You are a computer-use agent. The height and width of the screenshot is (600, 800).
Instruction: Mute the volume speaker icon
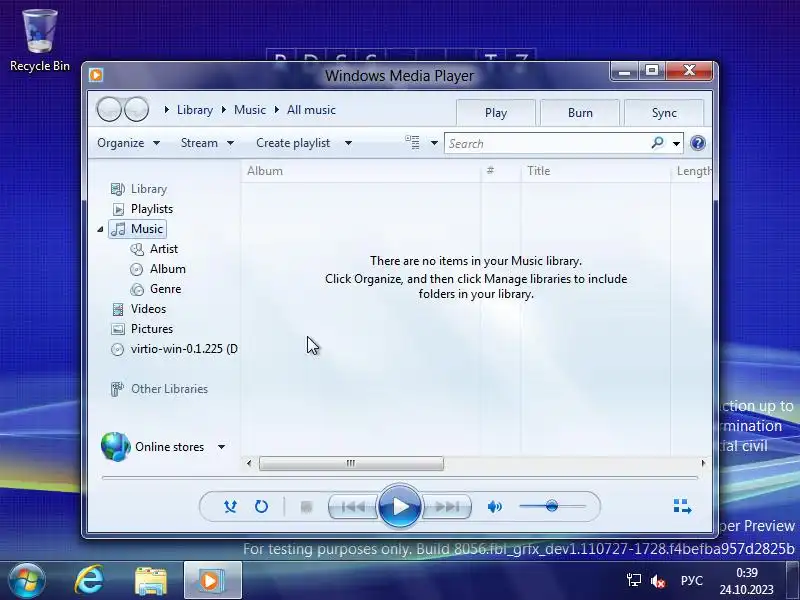click(494, 507)
